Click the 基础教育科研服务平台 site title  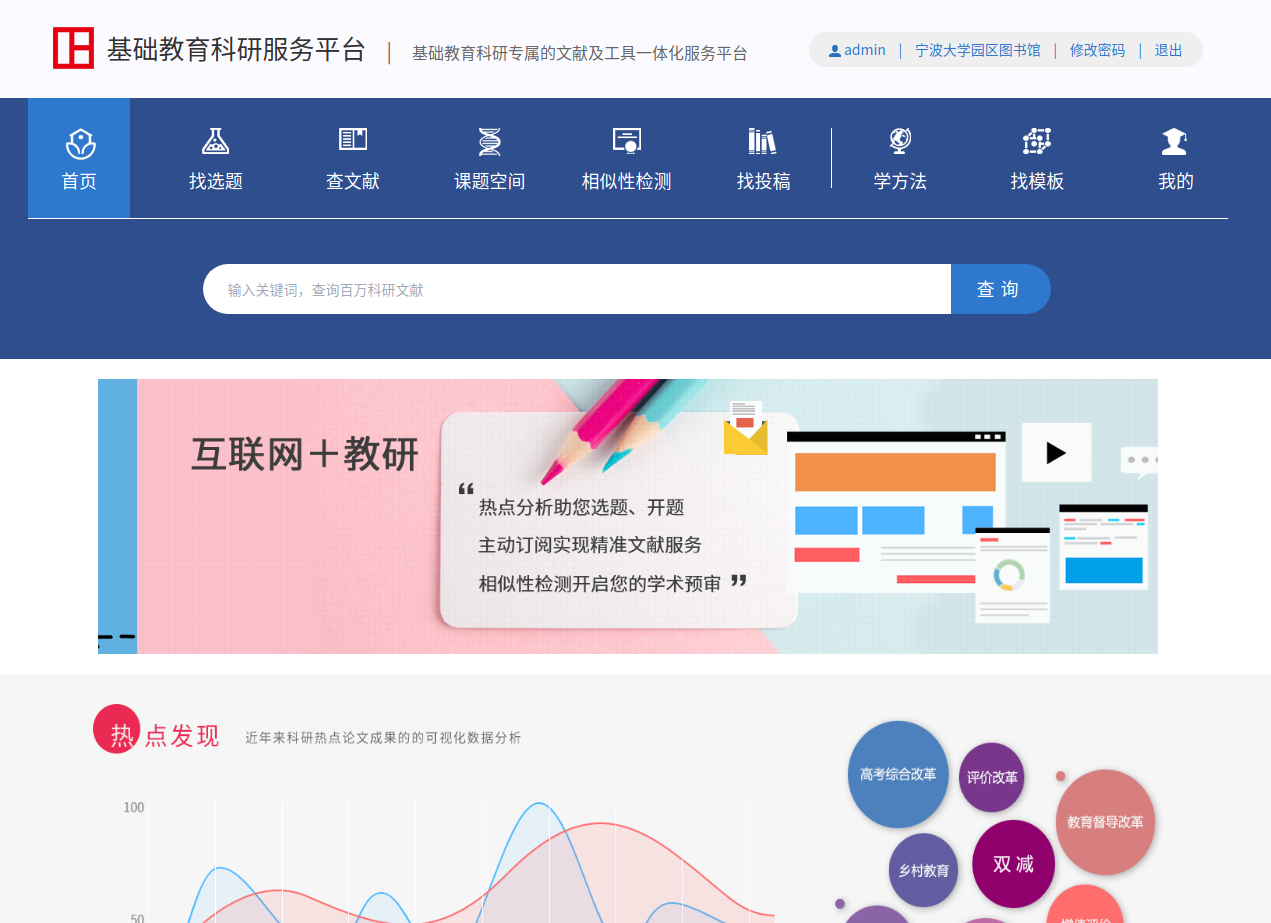236,50
